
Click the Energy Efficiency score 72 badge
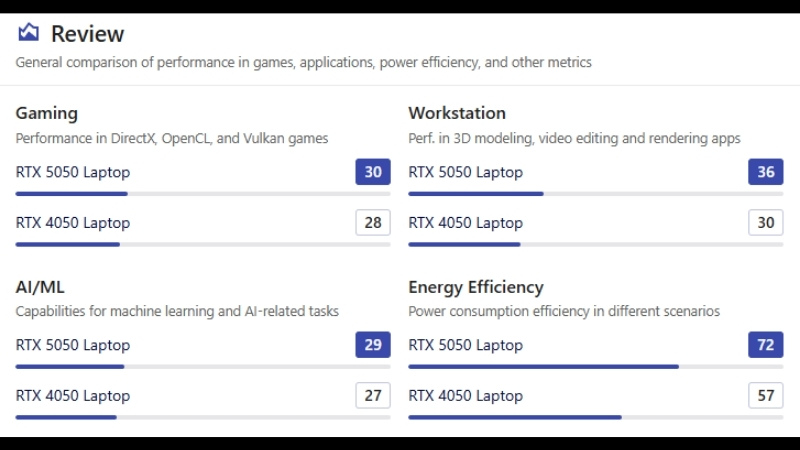(766, 345)
